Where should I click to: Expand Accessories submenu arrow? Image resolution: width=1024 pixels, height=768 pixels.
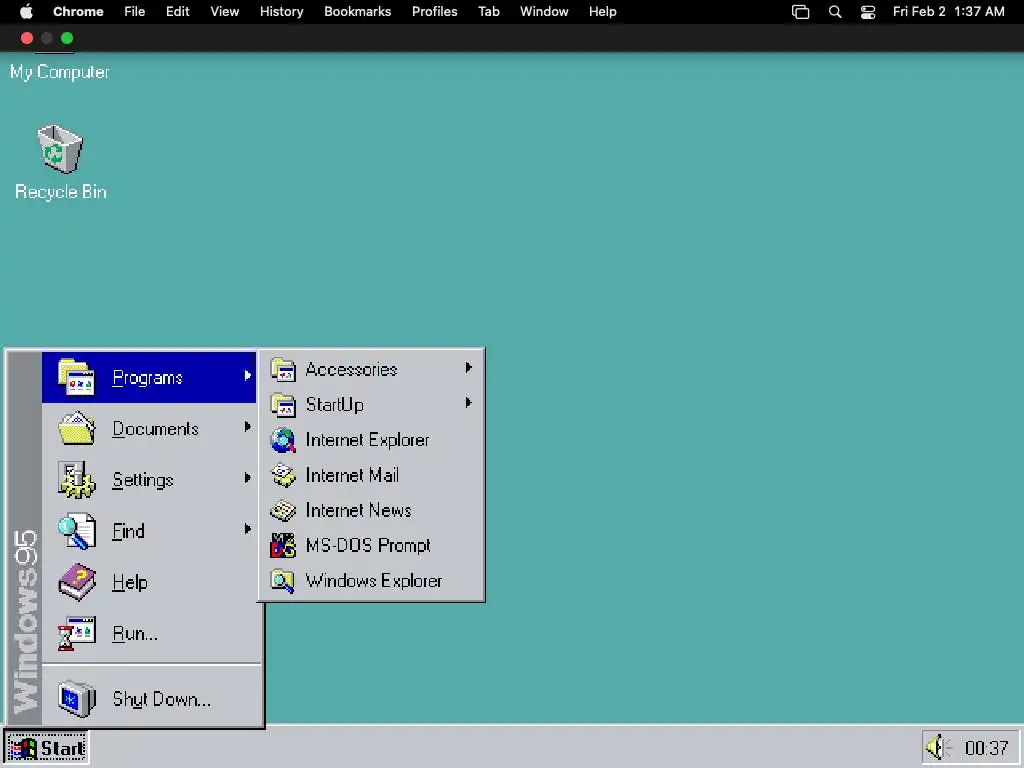[x=468, y=368]
